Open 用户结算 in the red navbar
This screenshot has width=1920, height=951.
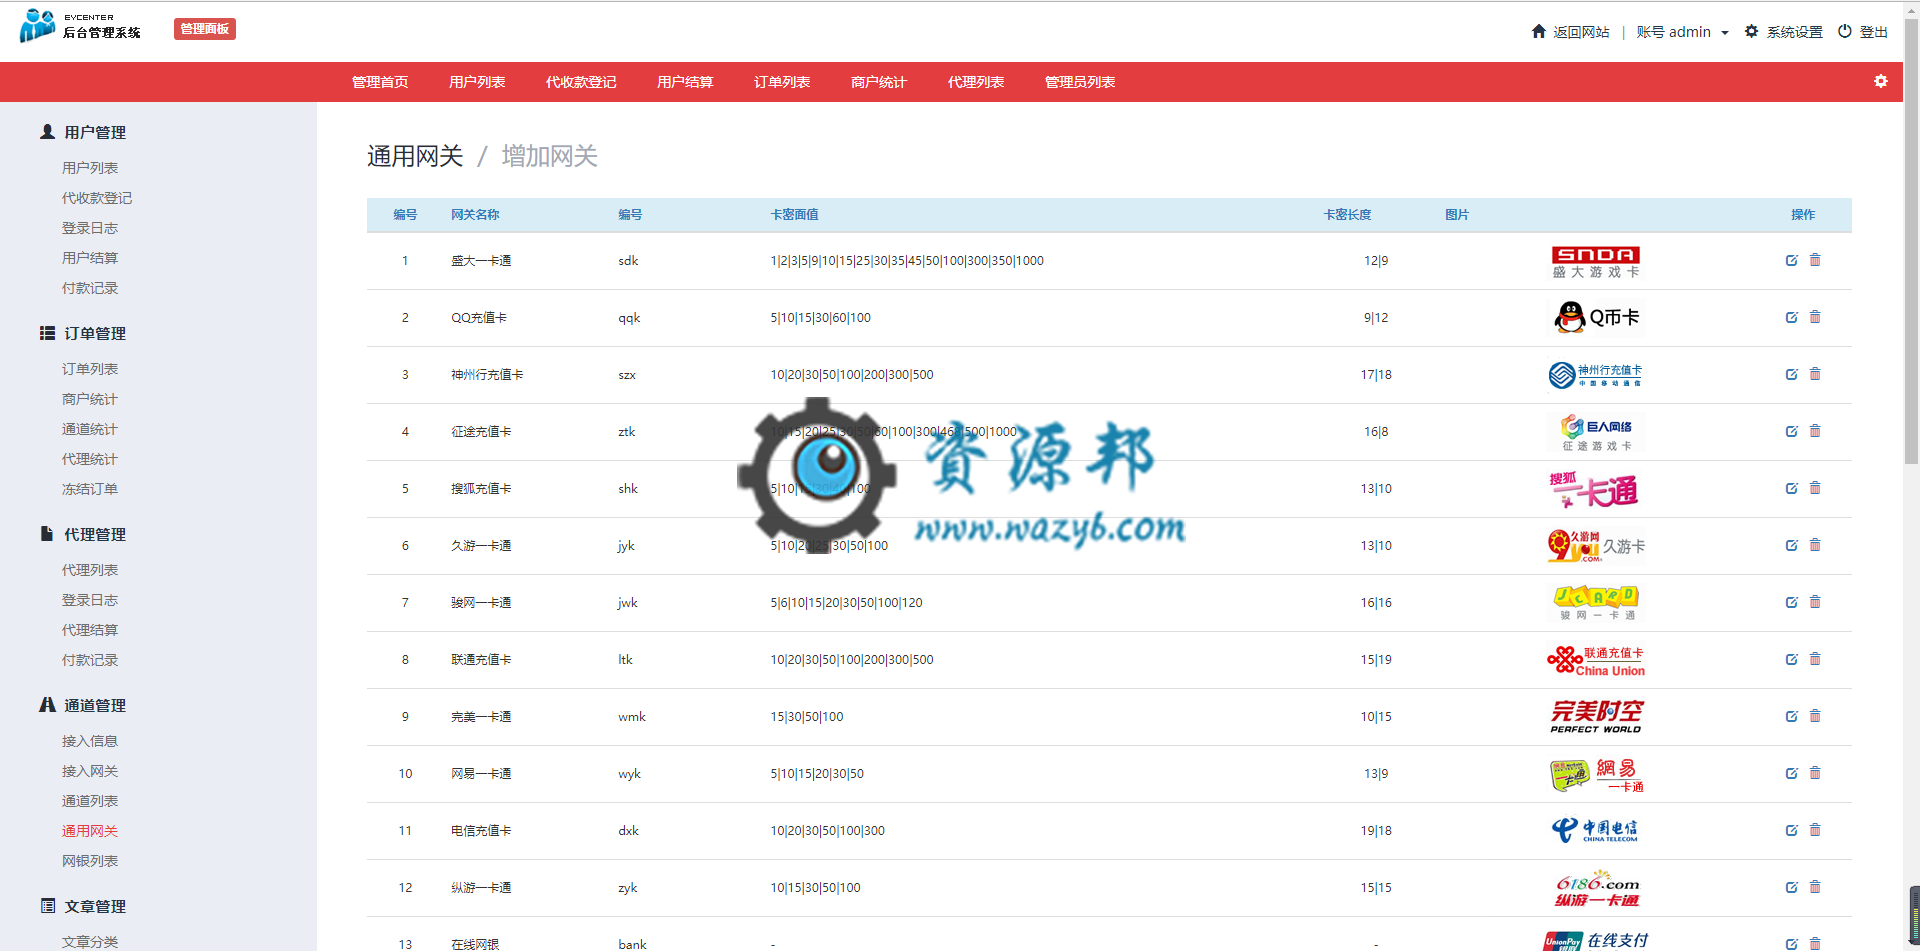[x=685, y=82]
